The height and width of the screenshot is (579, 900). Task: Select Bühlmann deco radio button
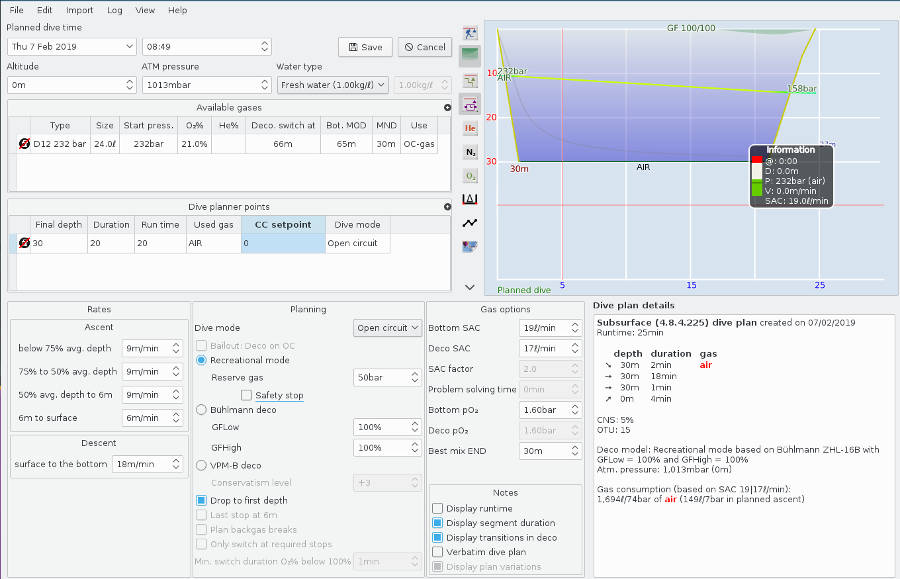pos(201,409)
